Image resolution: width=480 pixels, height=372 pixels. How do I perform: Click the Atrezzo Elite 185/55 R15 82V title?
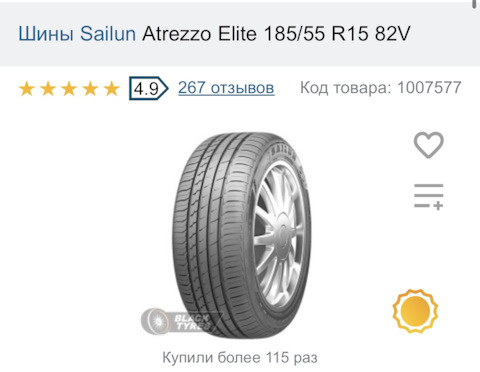(x=276, y=34)
